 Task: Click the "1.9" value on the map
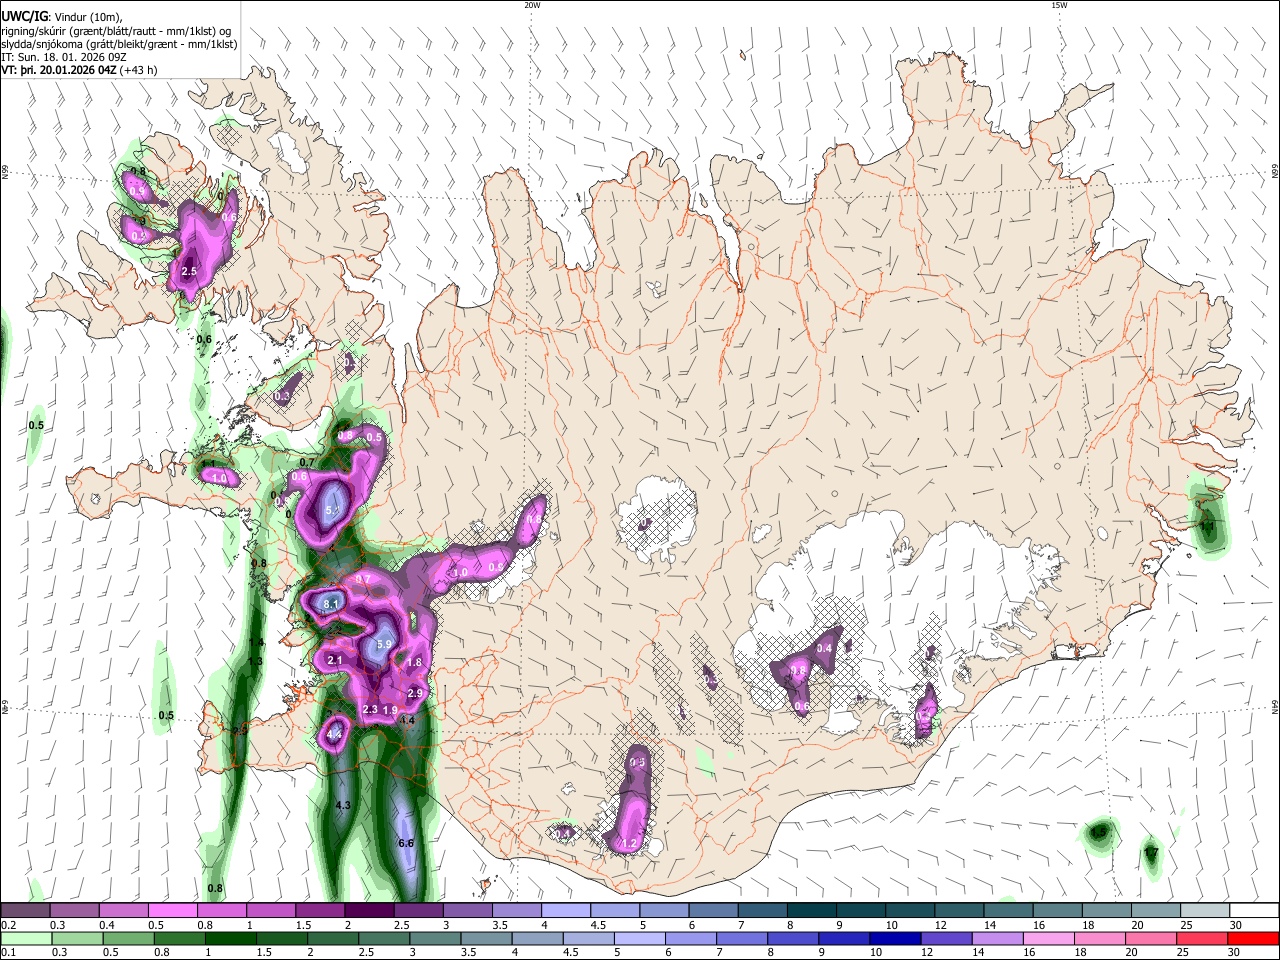tap(391, 710)
